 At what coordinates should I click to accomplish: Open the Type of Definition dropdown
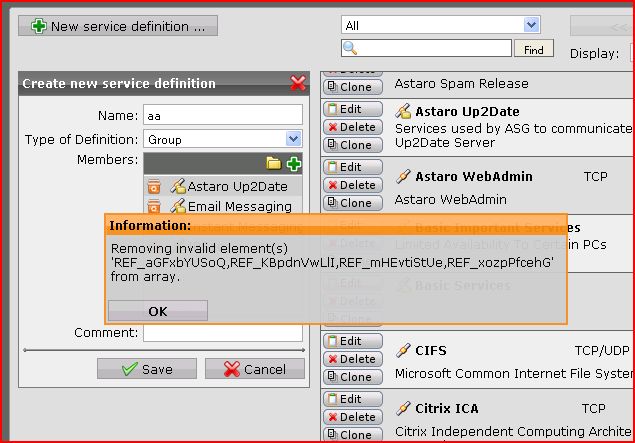pos(223,139)
